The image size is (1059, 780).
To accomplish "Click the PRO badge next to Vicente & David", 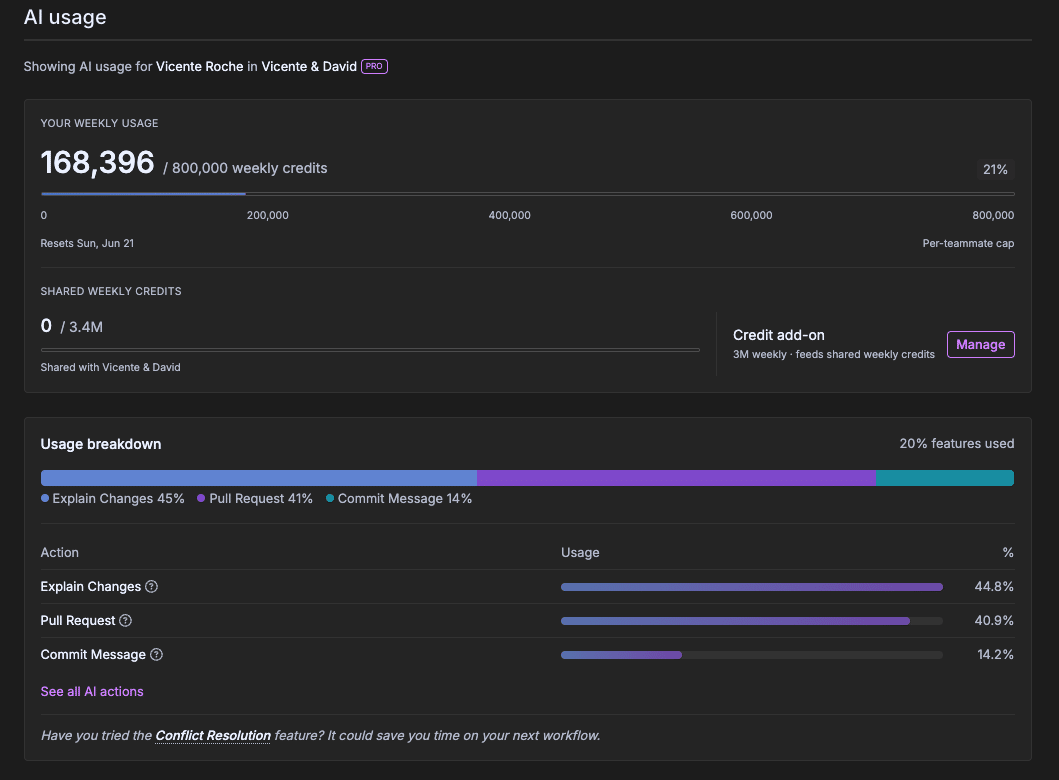I will 374,66.
